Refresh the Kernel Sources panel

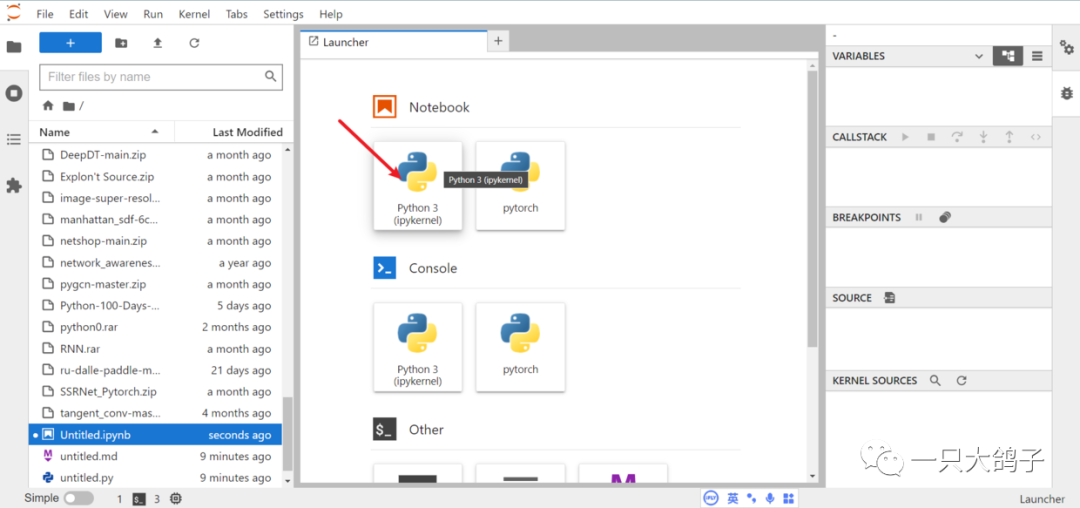962,380
